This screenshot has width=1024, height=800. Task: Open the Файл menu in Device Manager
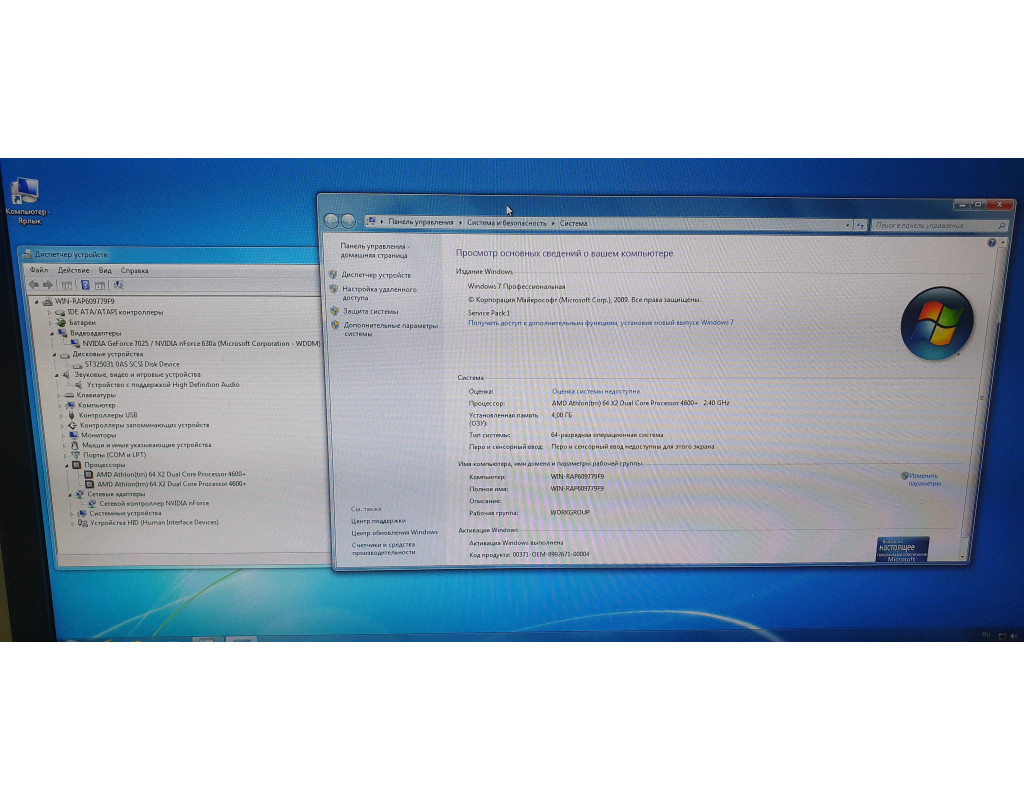[x=39, y=270]
